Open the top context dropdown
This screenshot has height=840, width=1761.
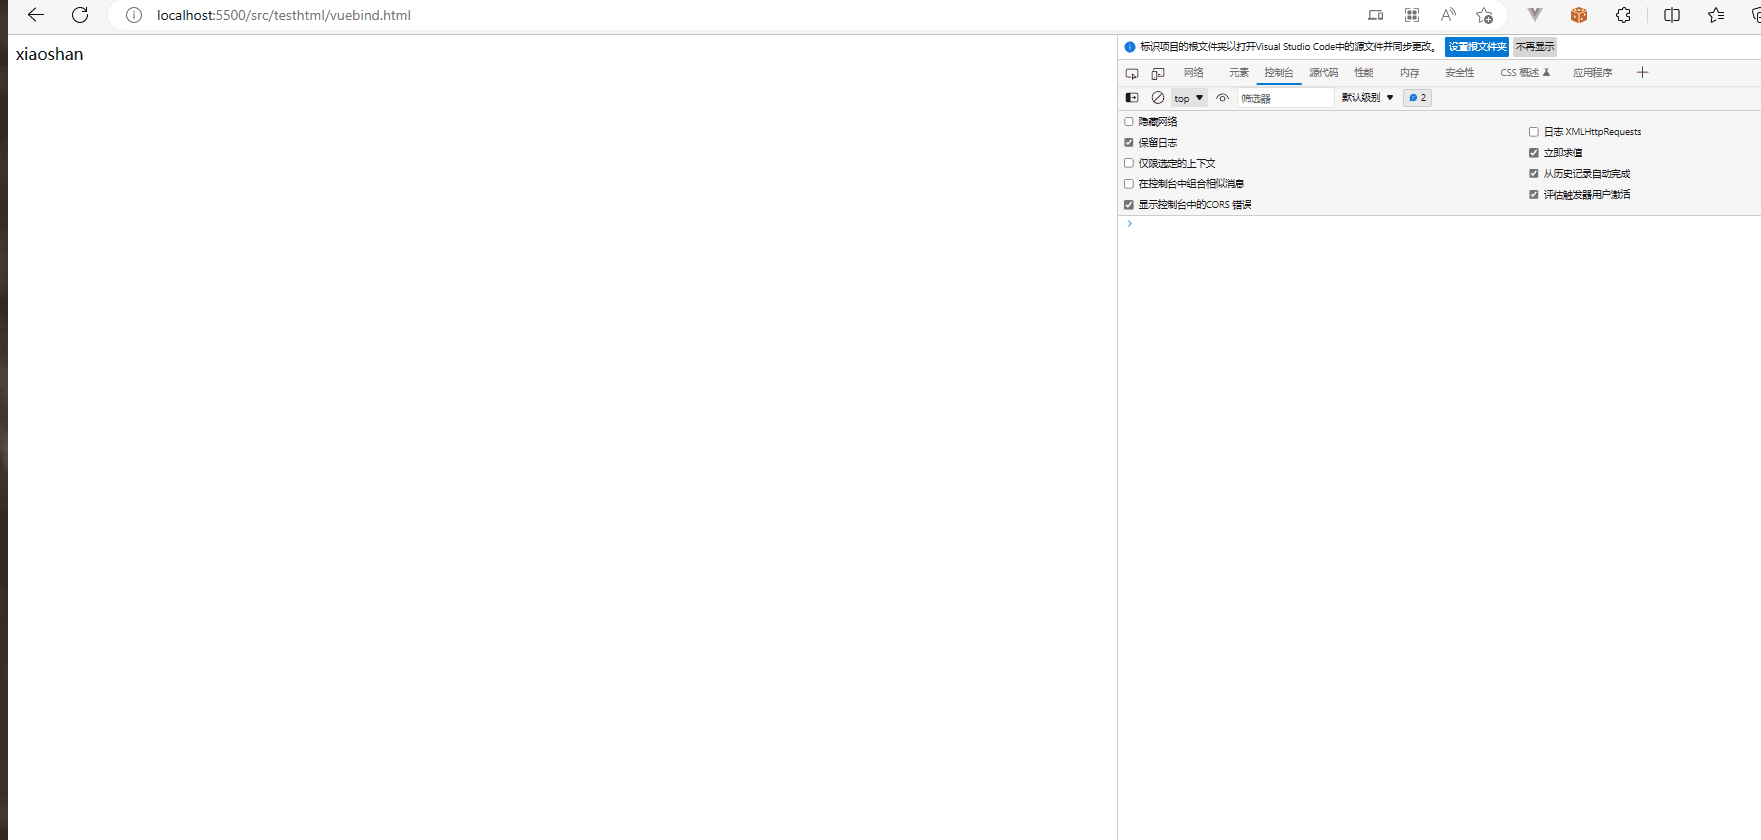tap(1188, 98)
